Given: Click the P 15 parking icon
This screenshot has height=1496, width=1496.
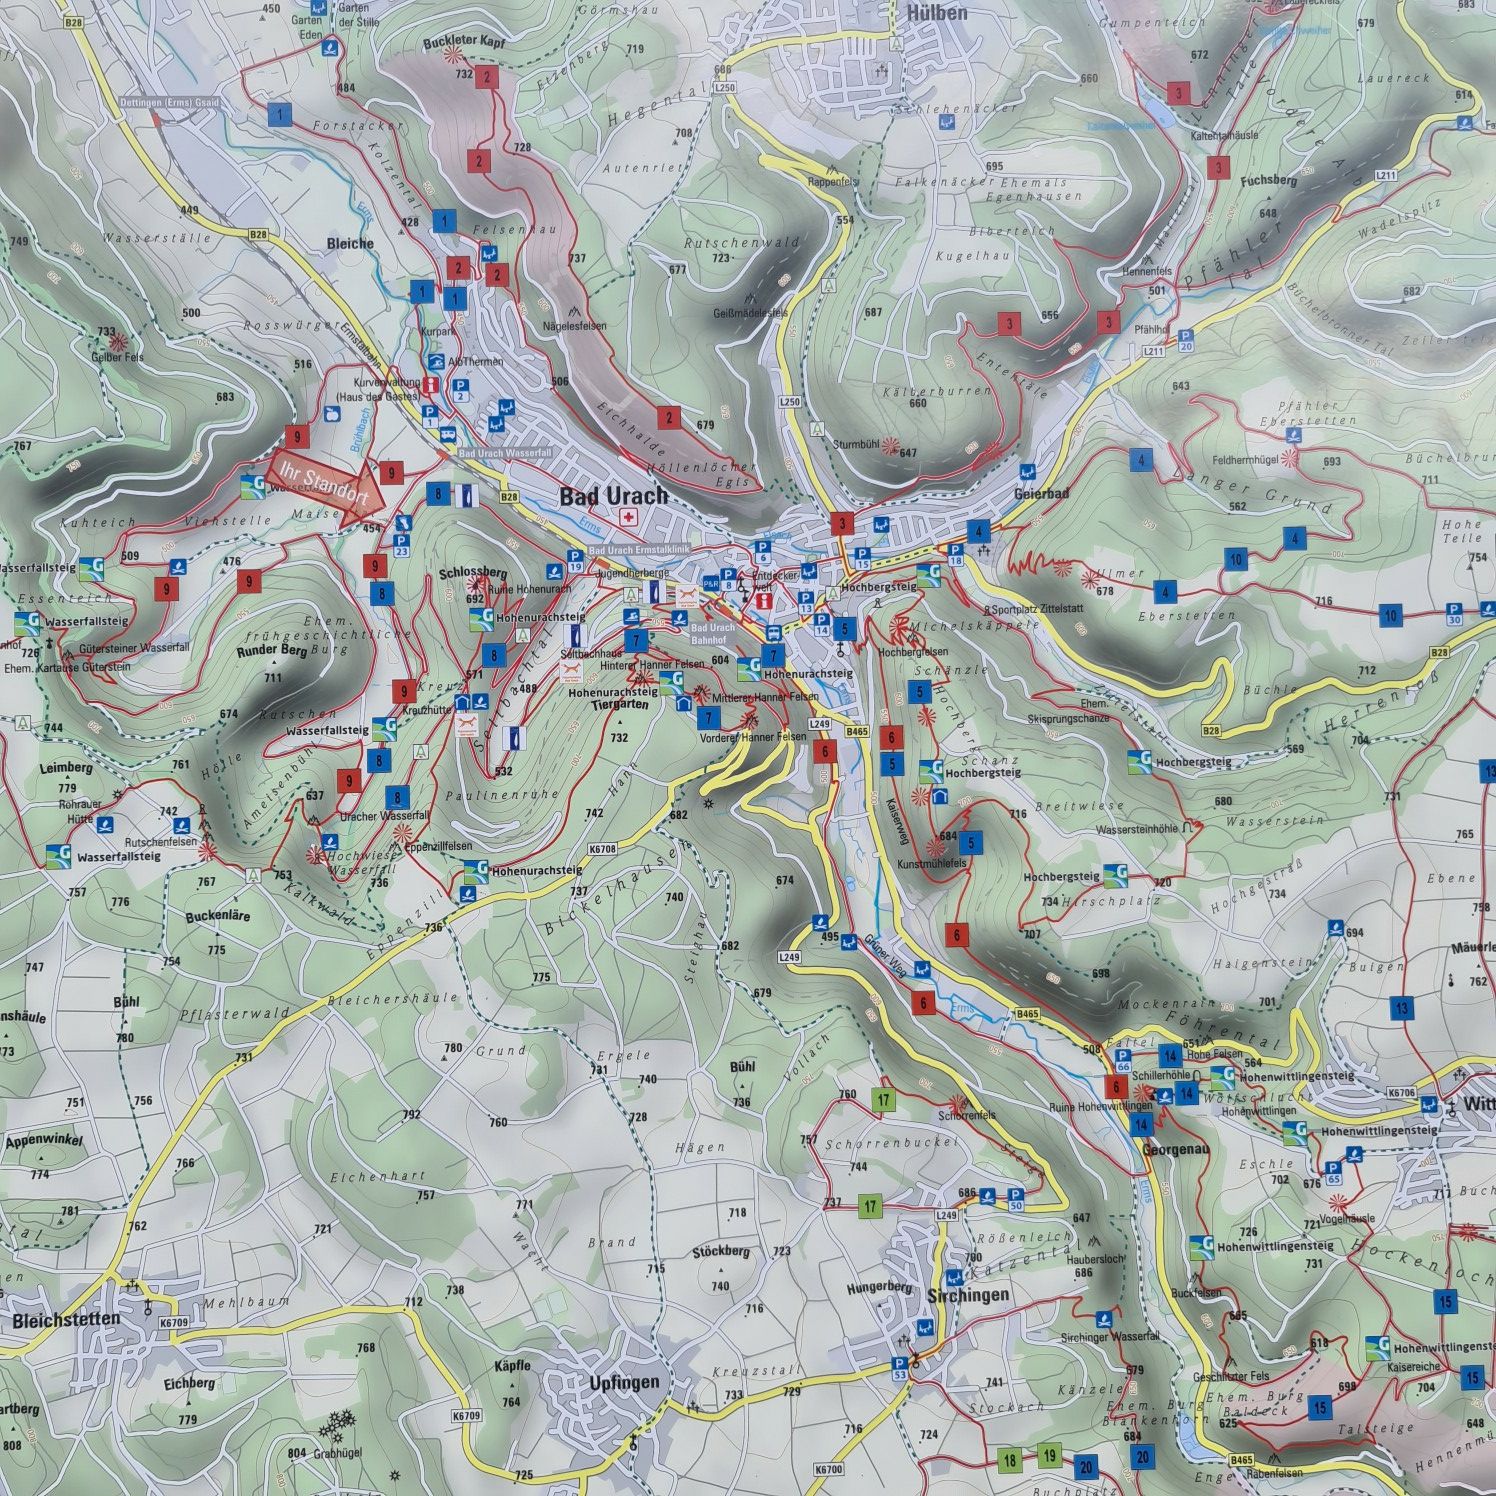Looking at the screenshot, I should tap(863, 559).
